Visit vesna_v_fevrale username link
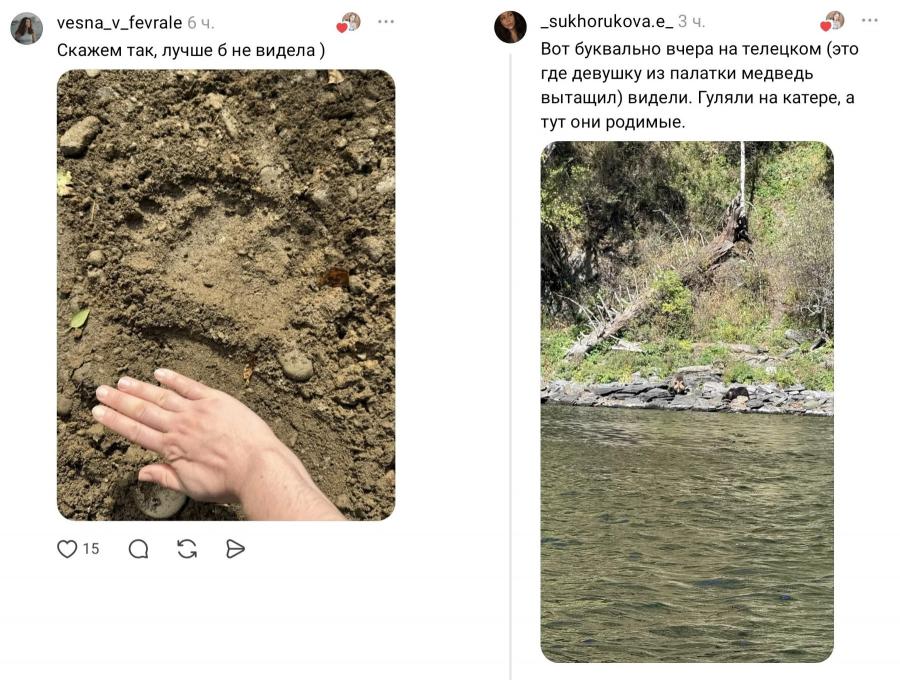 pyautogui.click(x=119, y=23)
